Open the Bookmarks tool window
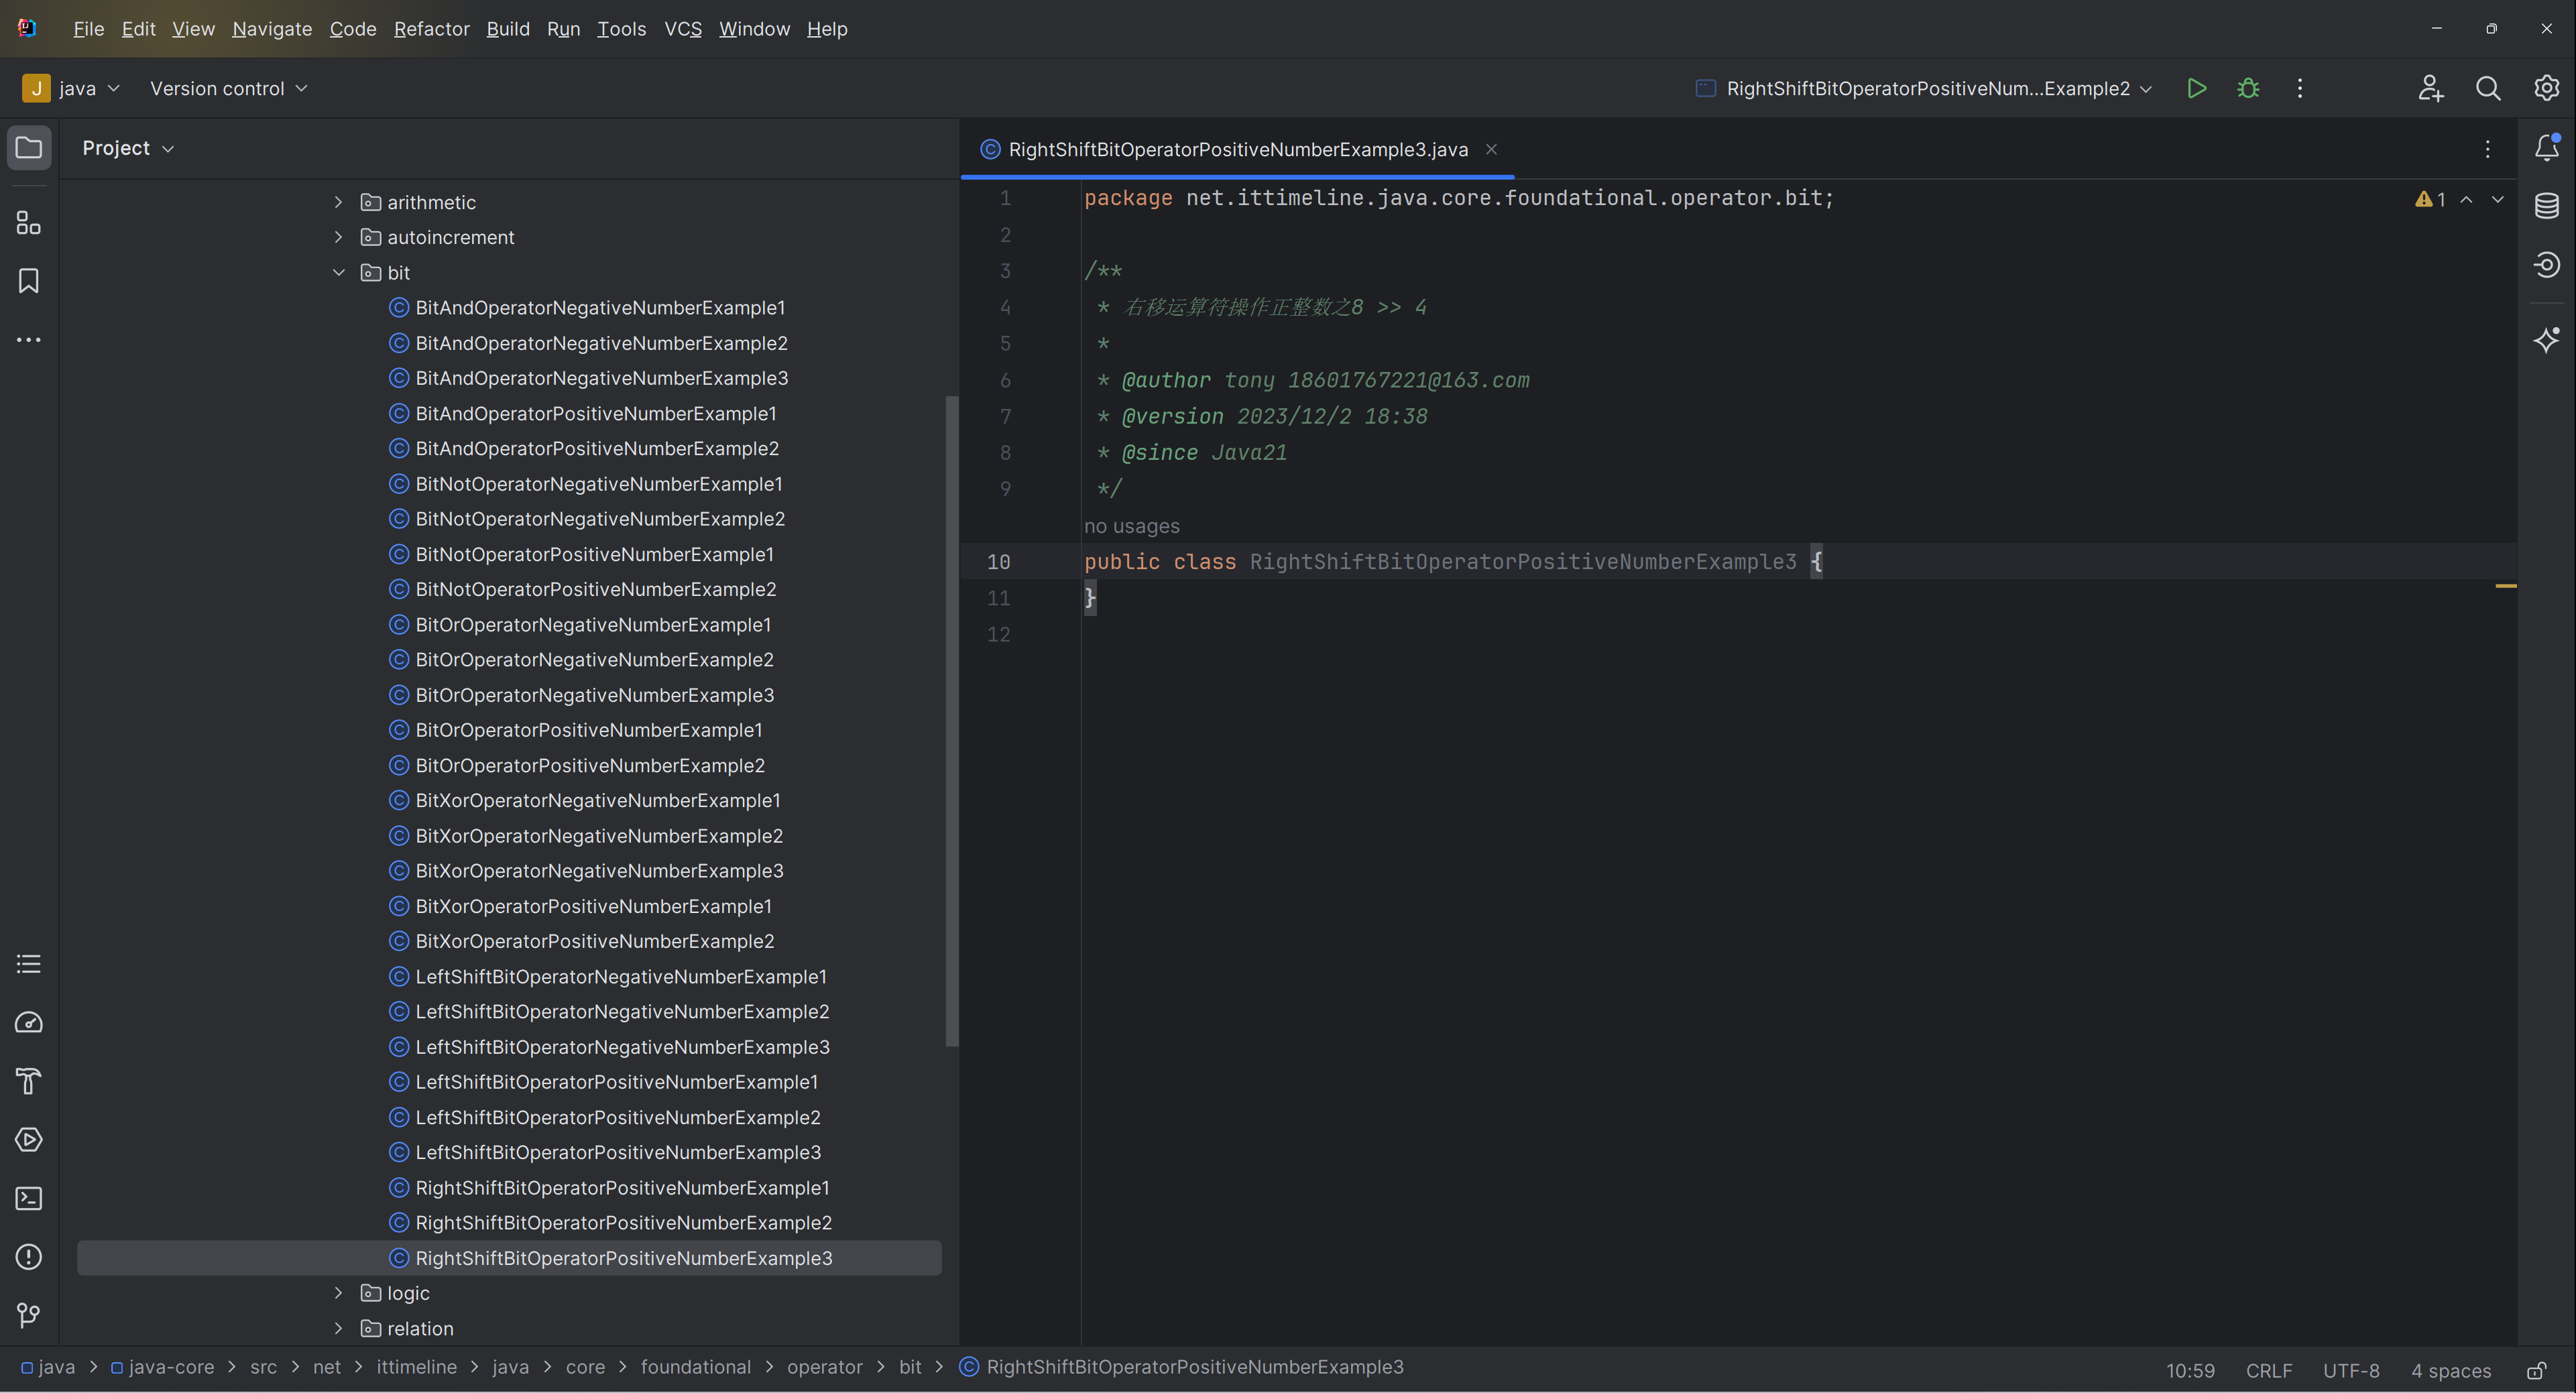Viewport: 2576px width, 1393px height. tap(29, 281)
